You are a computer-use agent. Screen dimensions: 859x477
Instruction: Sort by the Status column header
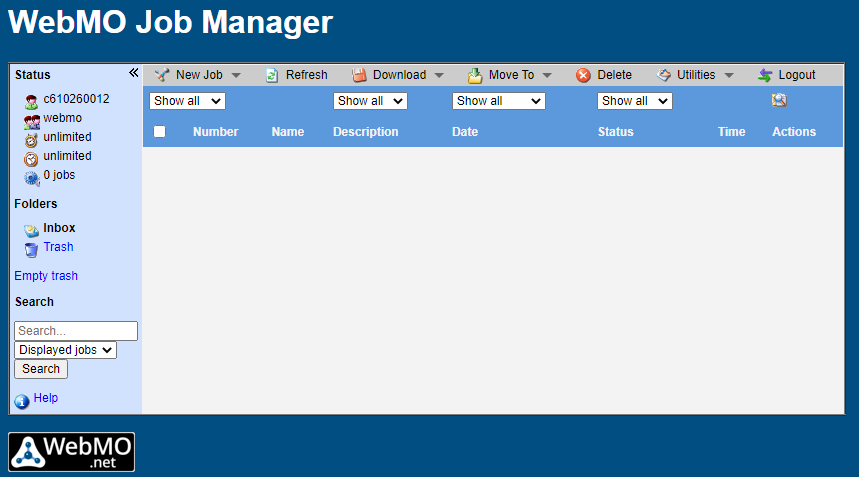pyautogui.click(x=615, y=132)
